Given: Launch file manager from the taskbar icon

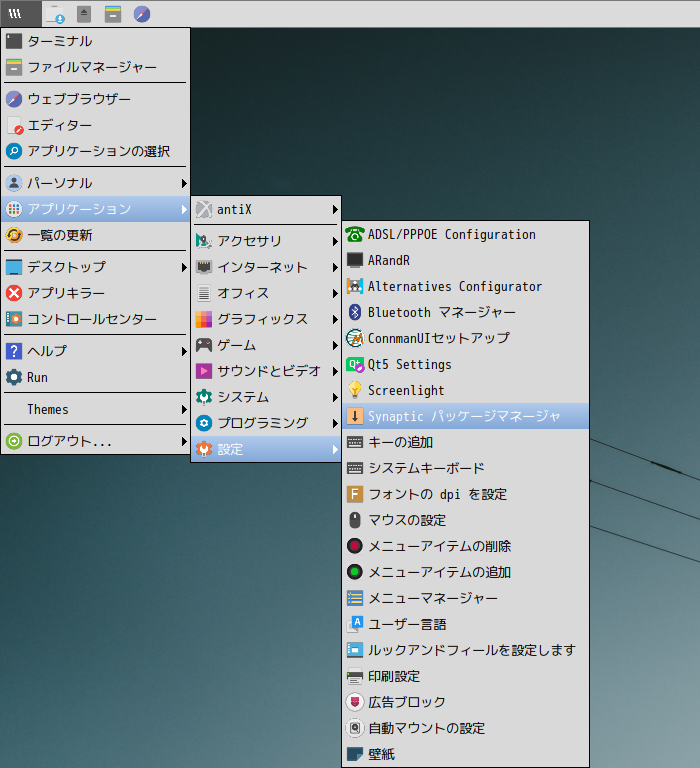Looking at the screenshot, I should [113, 14].
